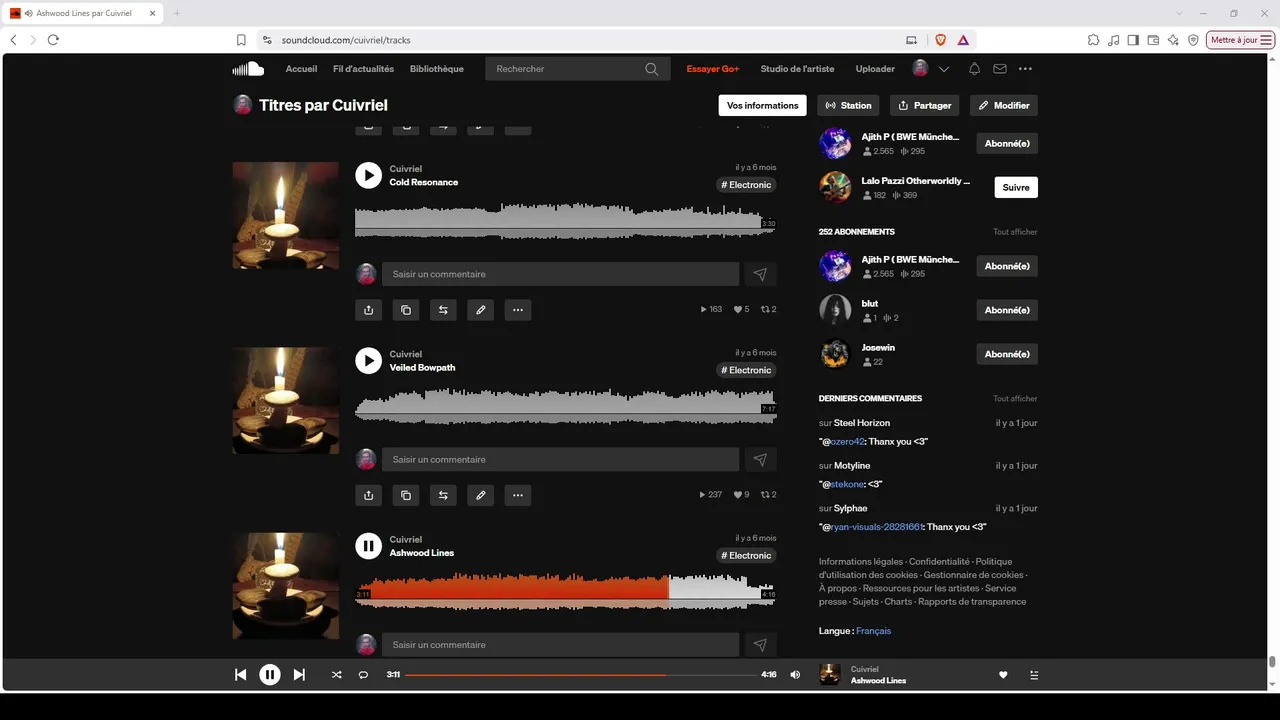Share the Cold Resonance track

[x=369, y=310]
